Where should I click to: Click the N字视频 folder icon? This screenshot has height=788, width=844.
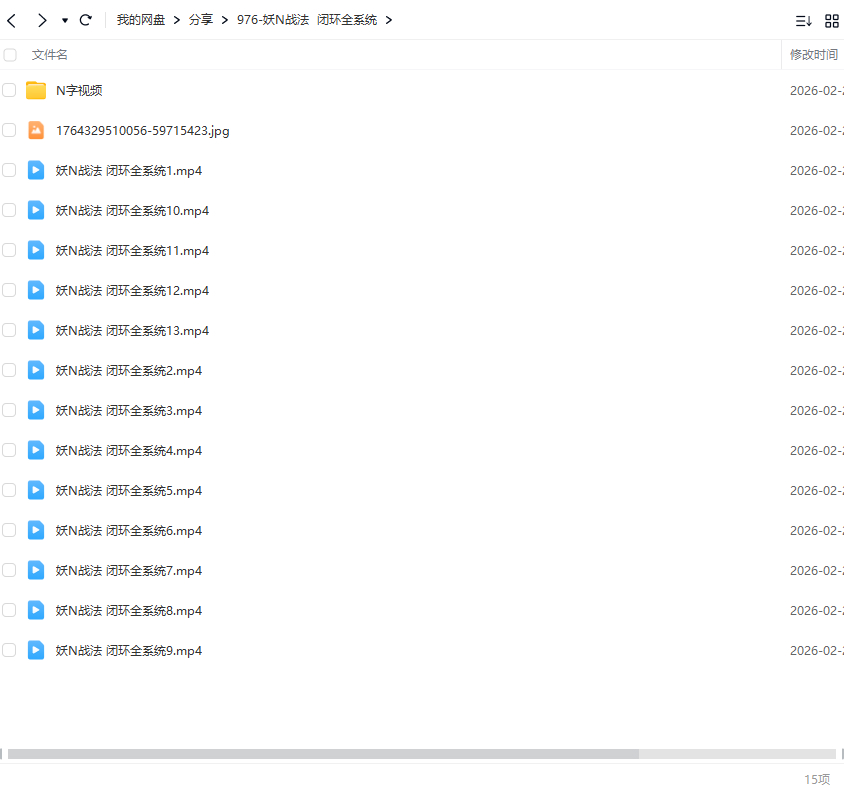tap(36, 91)
